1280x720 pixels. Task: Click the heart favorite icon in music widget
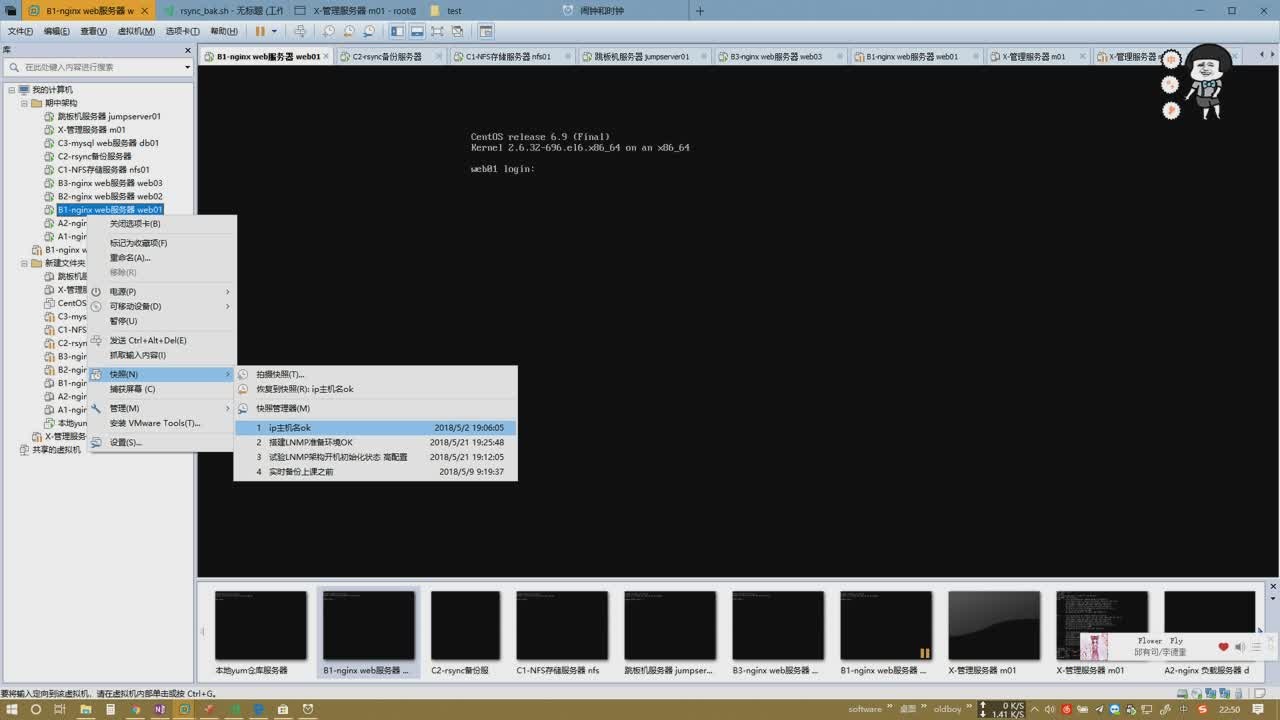[x=1223, y=647]
